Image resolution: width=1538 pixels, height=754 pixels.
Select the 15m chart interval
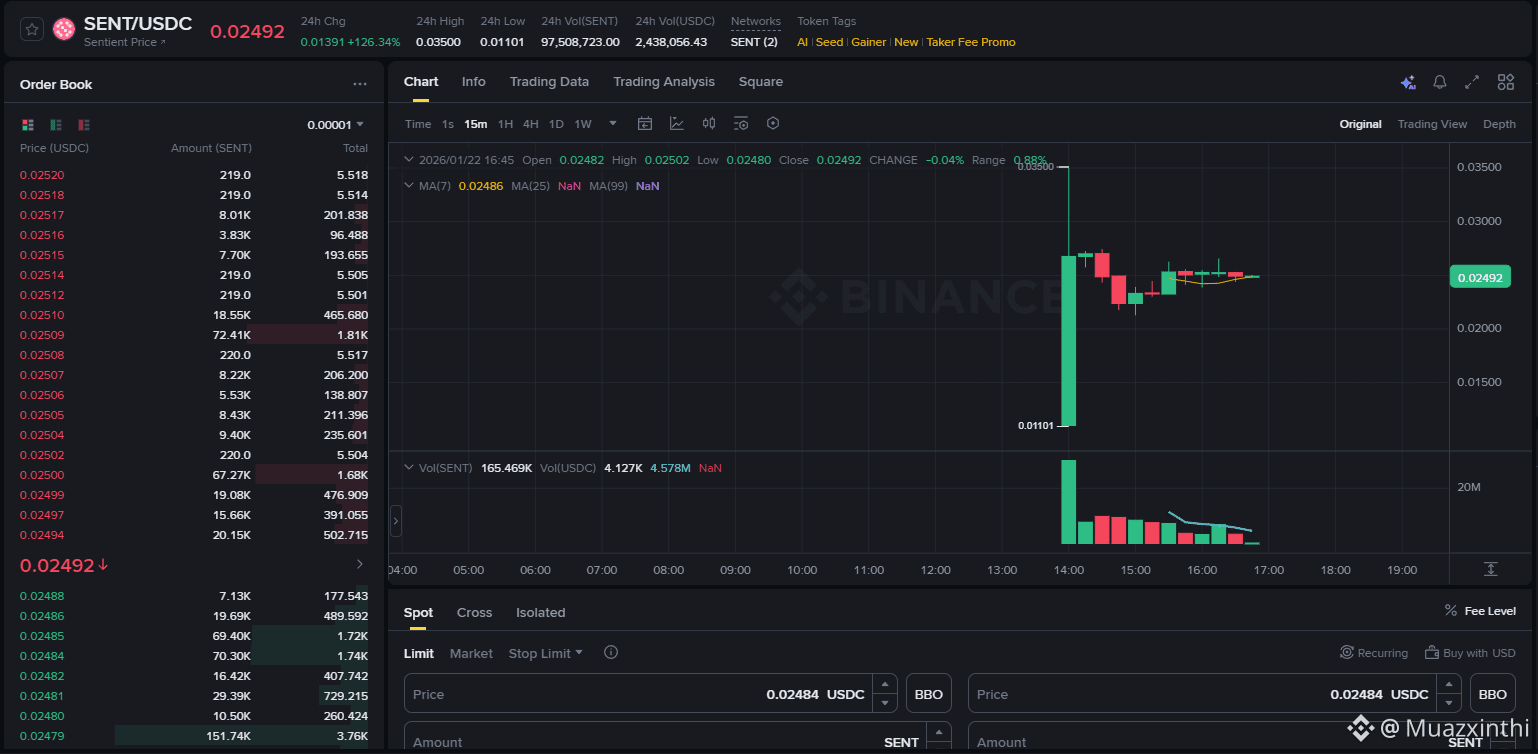[476, 124]
